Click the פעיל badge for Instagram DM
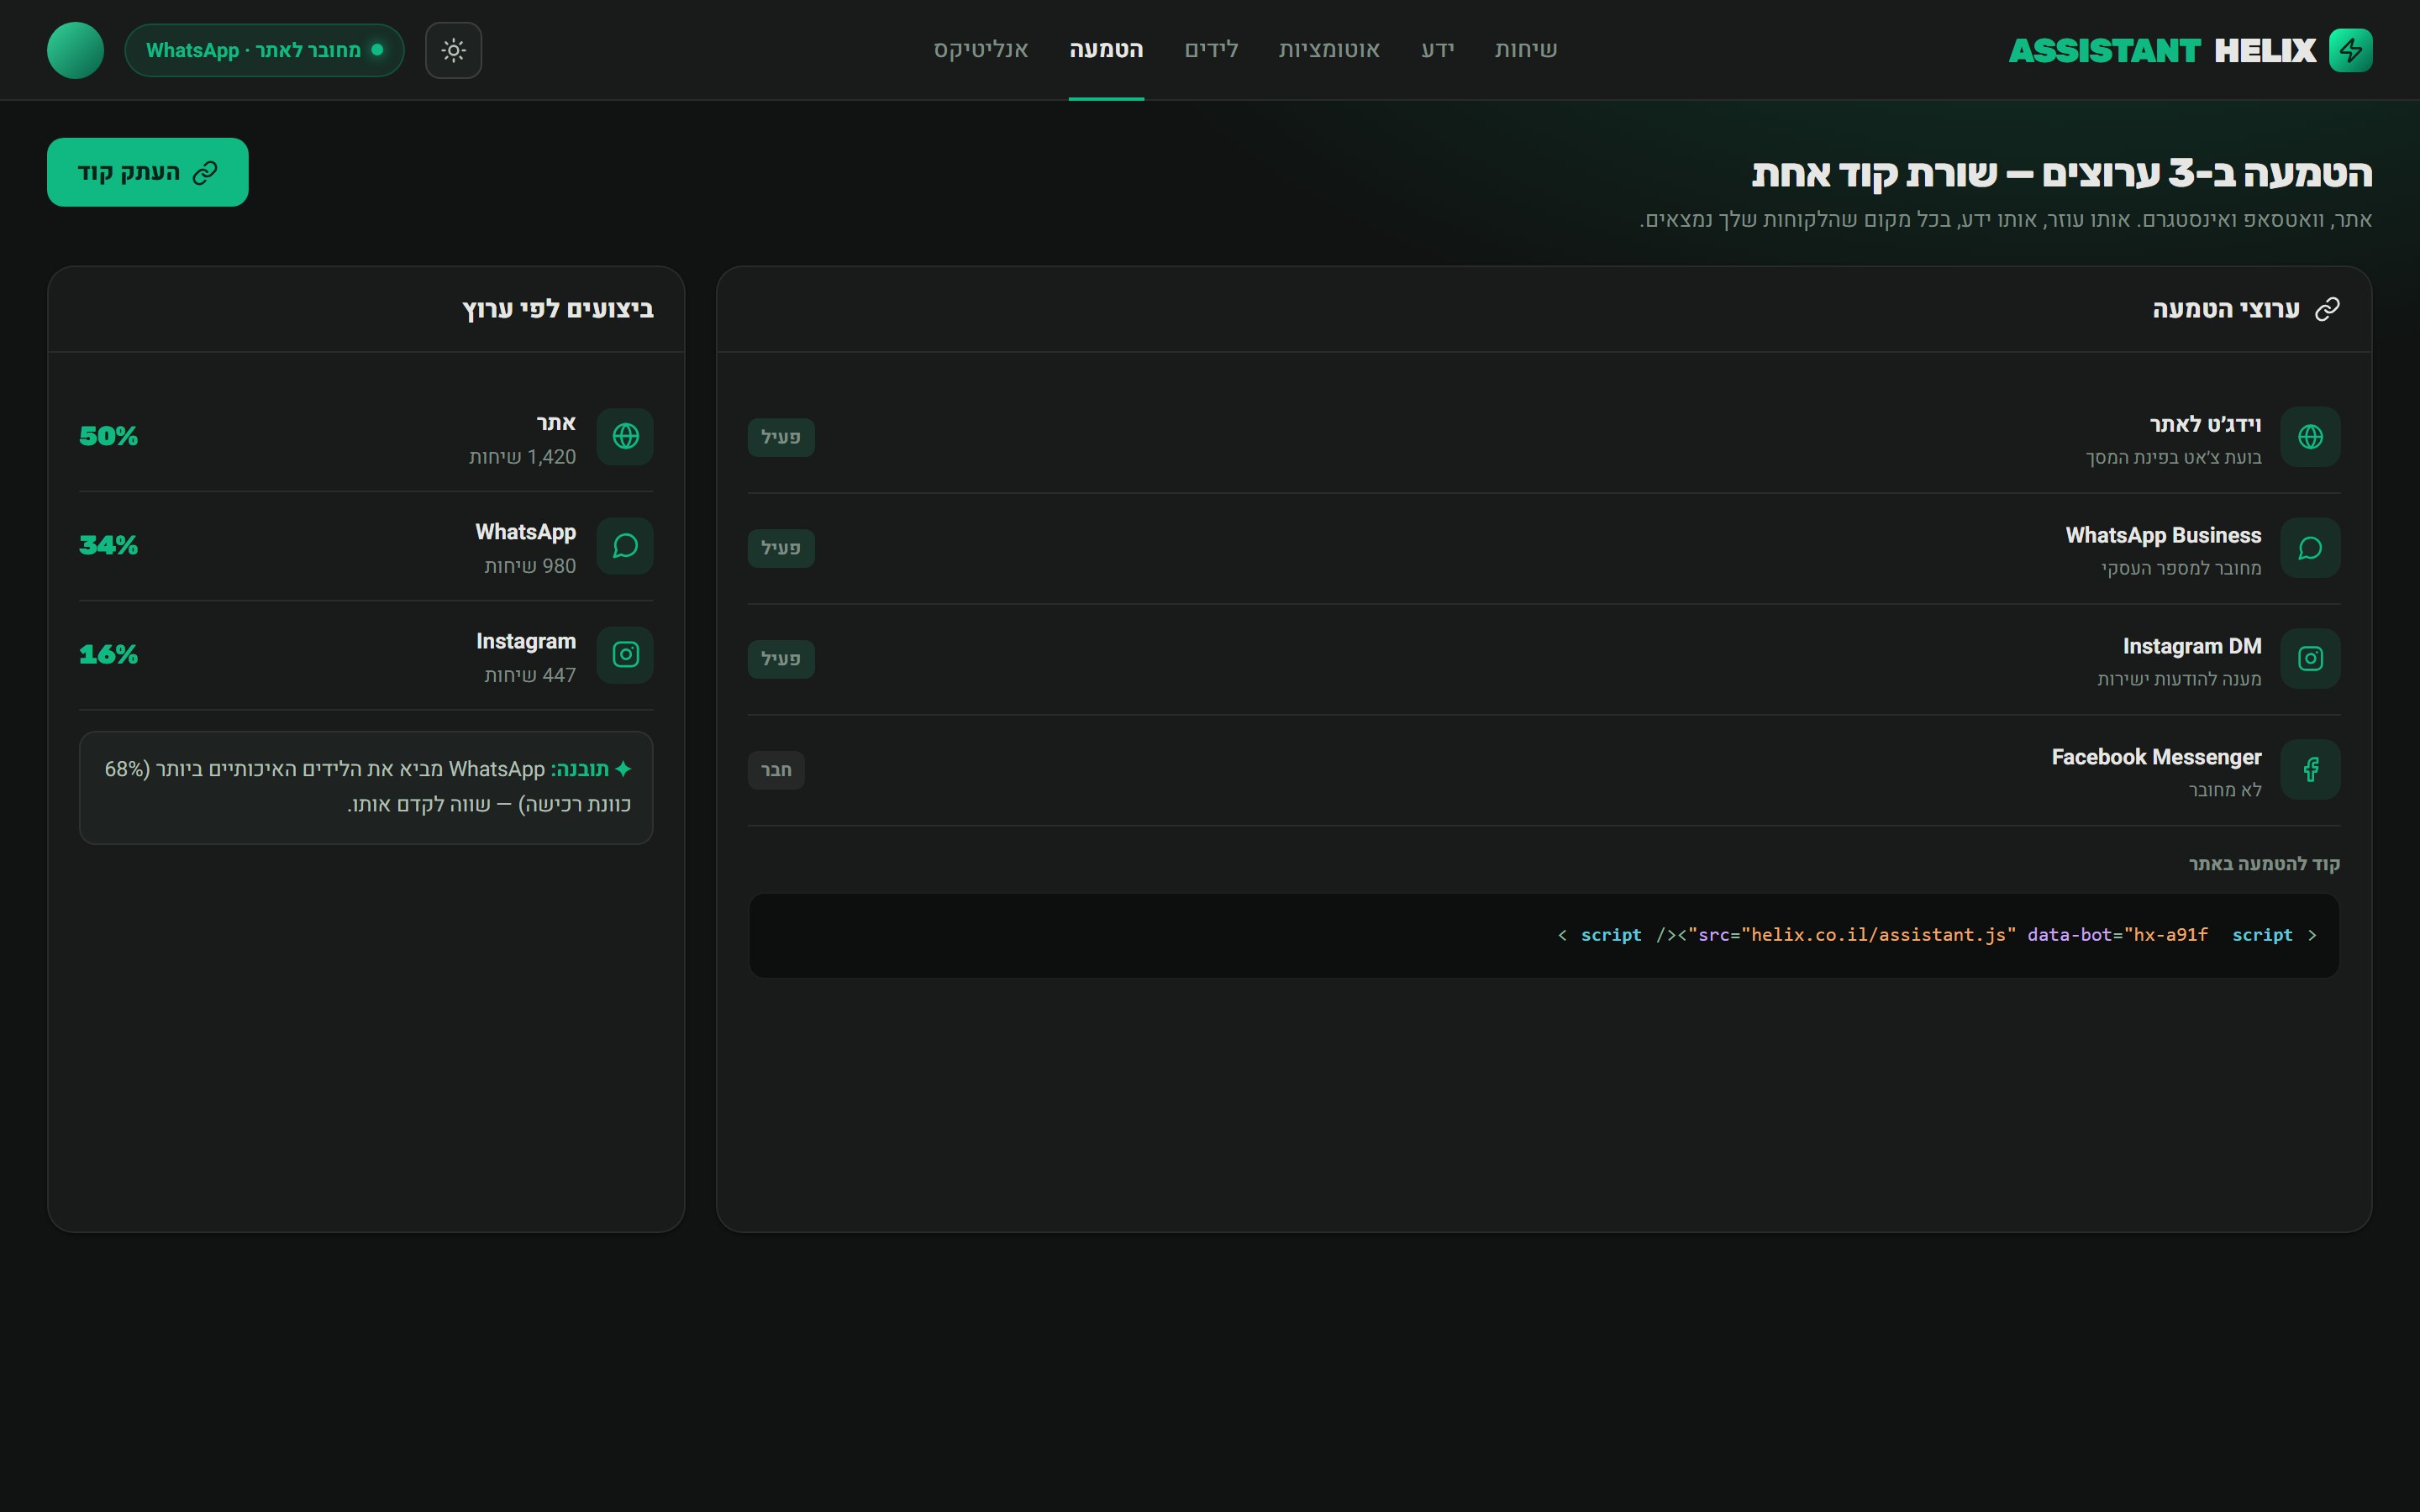The height and width of the screenshot is (1512, 2420). click(781, 659)
